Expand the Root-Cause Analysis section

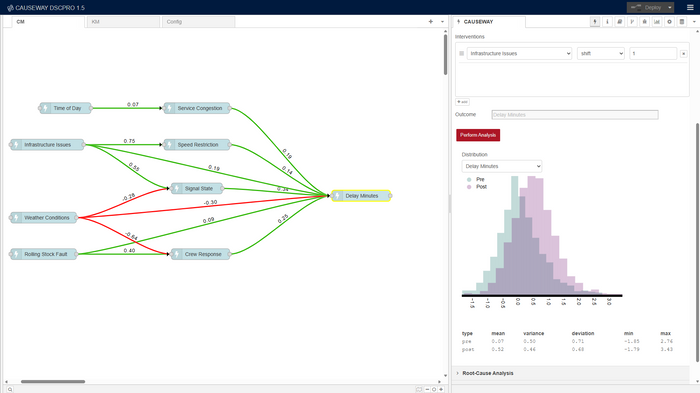click(x=488, y=373)
